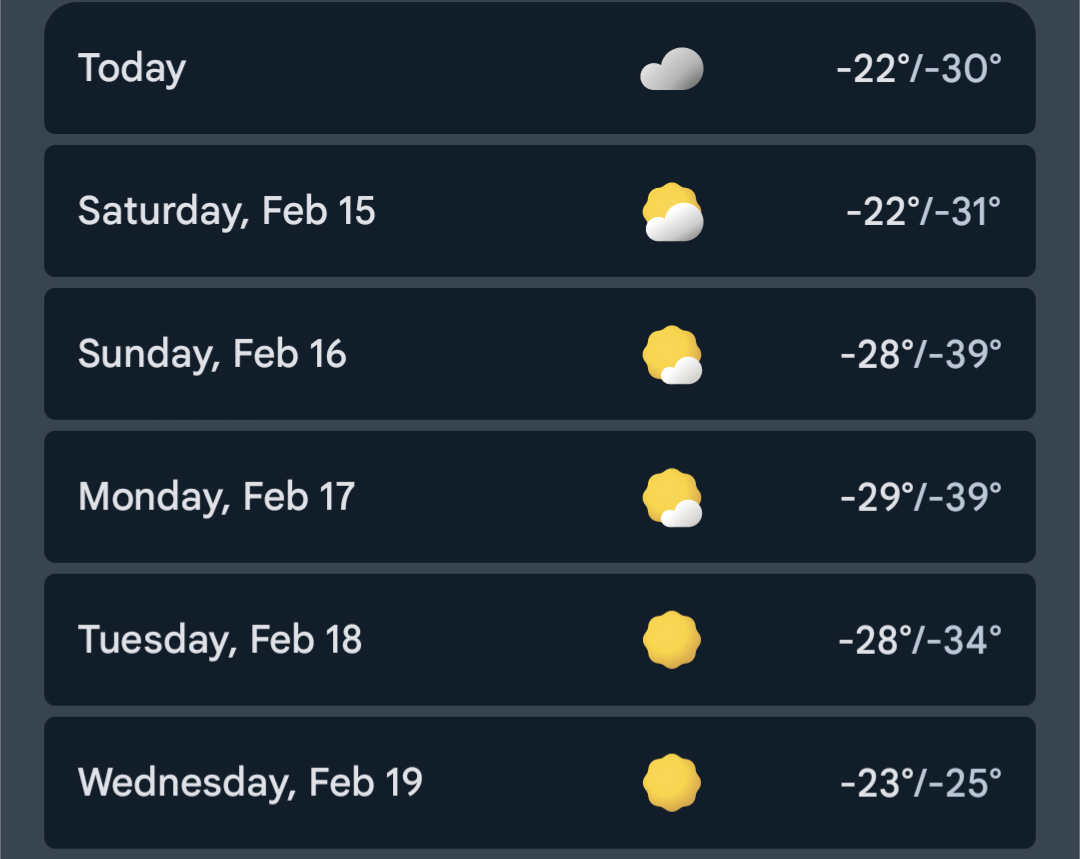Image resolution: width=1080 pixels, height=859 pixels.
Task: Expand the Today forecast row
Action: 400,69
